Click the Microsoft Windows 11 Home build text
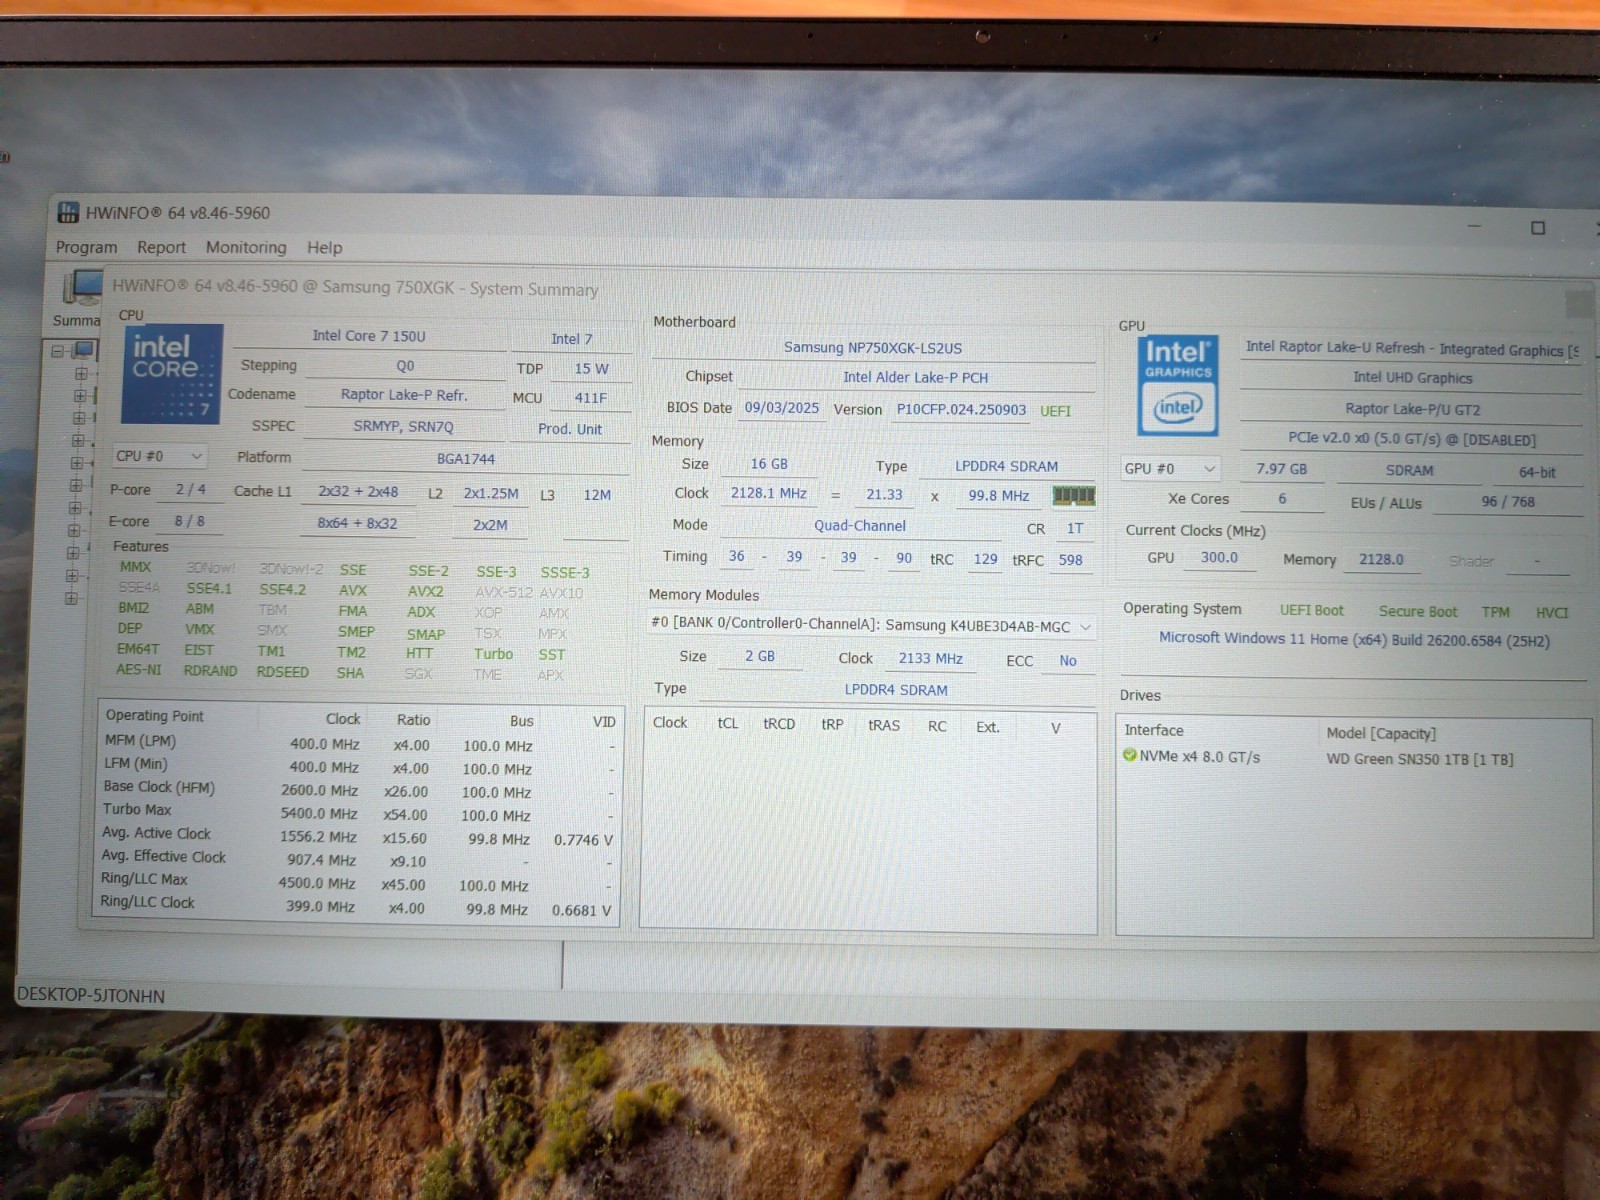This screenshot has height=1200, width=1600. click(x=1354, y=639)
